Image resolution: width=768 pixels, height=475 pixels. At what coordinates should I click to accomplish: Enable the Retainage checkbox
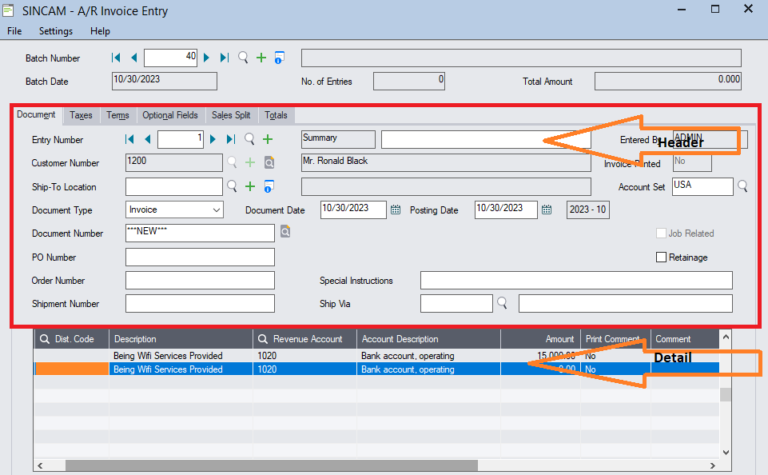coord(661,257)
